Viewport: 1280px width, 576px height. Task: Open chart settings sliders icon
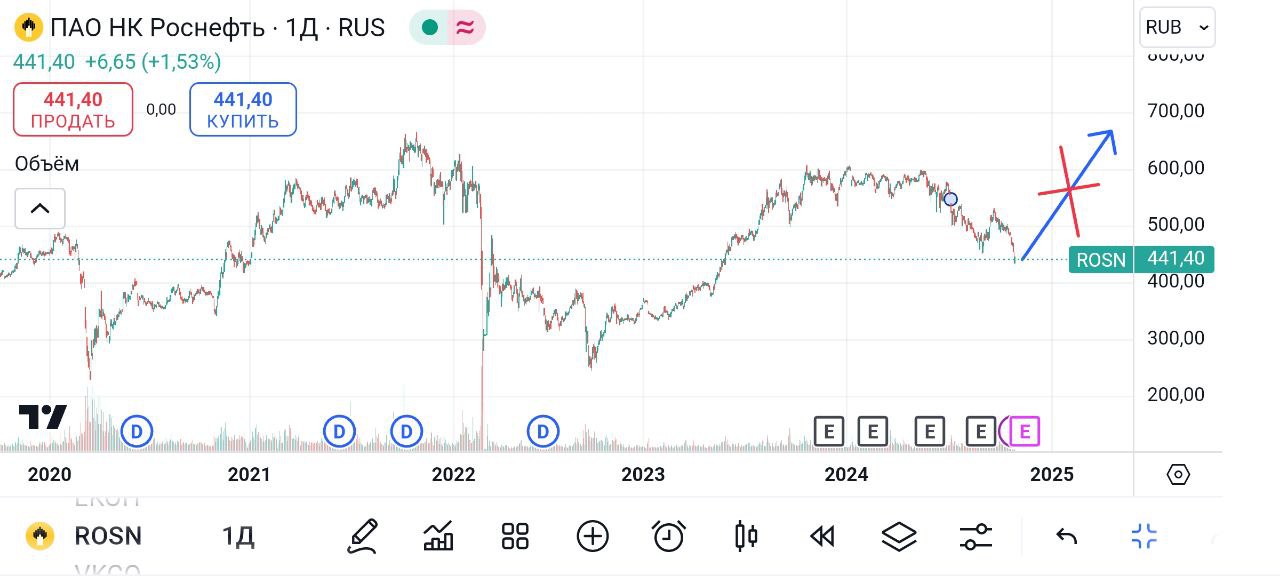pos(975,537)
